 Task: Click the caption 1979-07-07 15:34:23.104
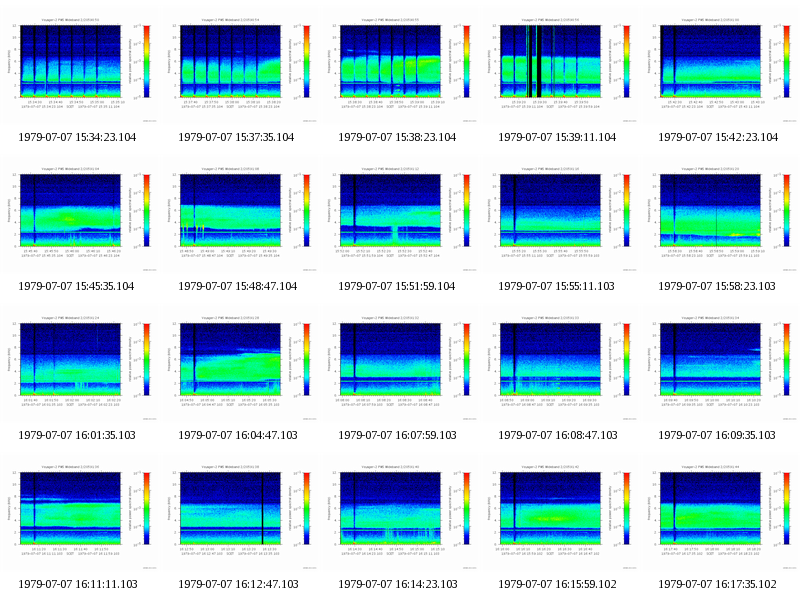77,137
